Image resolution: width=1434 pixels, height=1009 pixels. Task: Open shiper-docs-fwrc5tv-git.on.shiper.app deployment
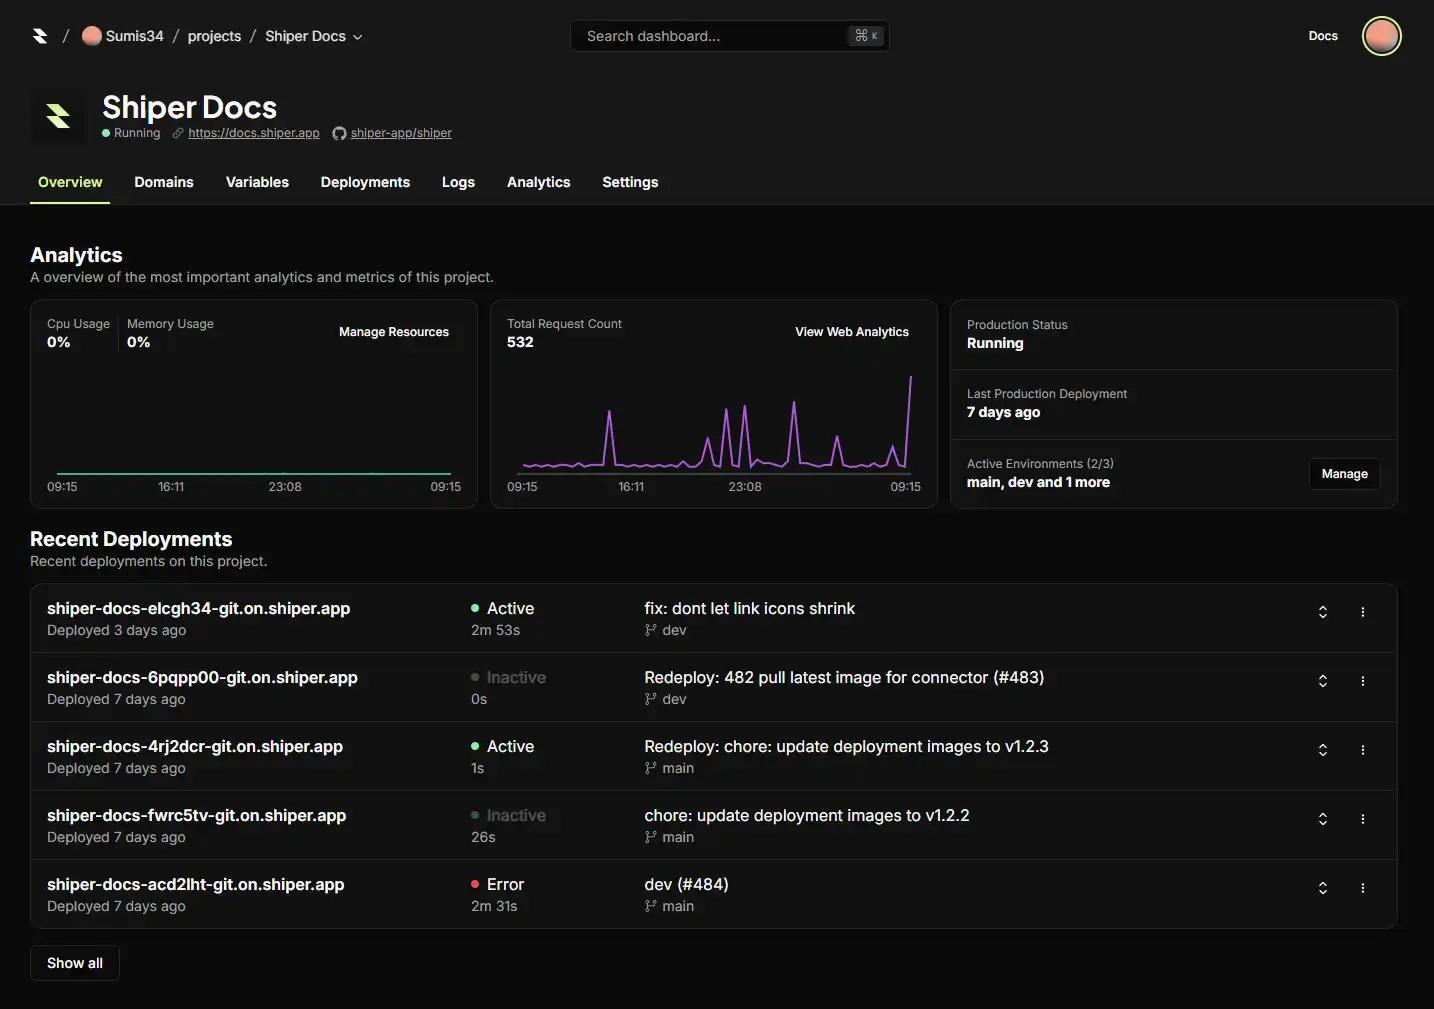[x=196, y=815]
